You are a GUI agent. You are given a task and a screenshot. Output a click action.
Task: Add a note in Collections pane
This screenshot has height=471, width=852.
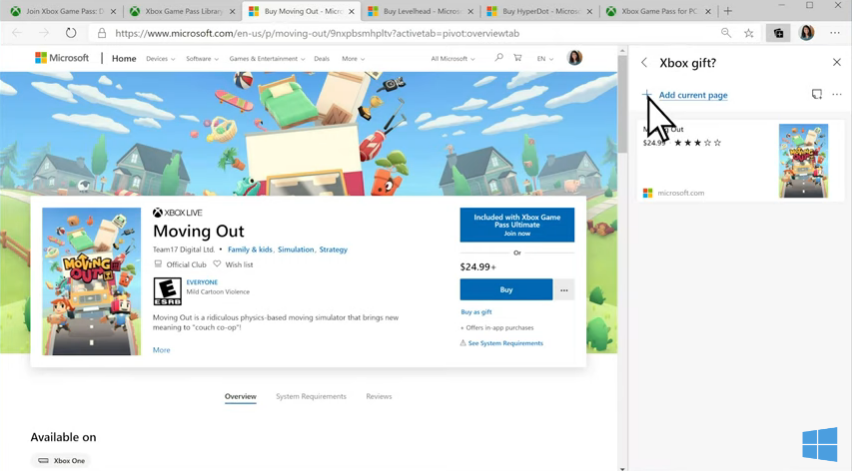point(817,95)
